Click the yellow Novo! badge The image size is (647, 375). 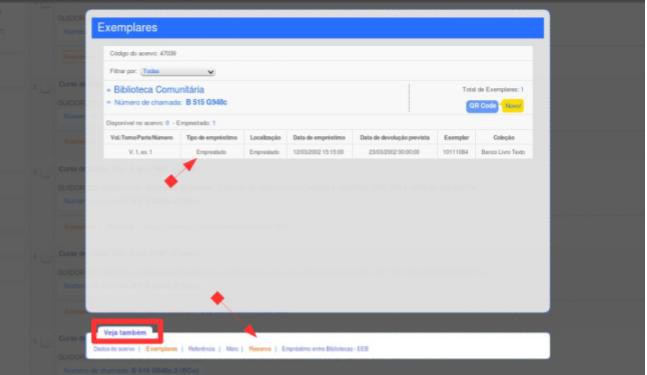[x=513, y=106]
